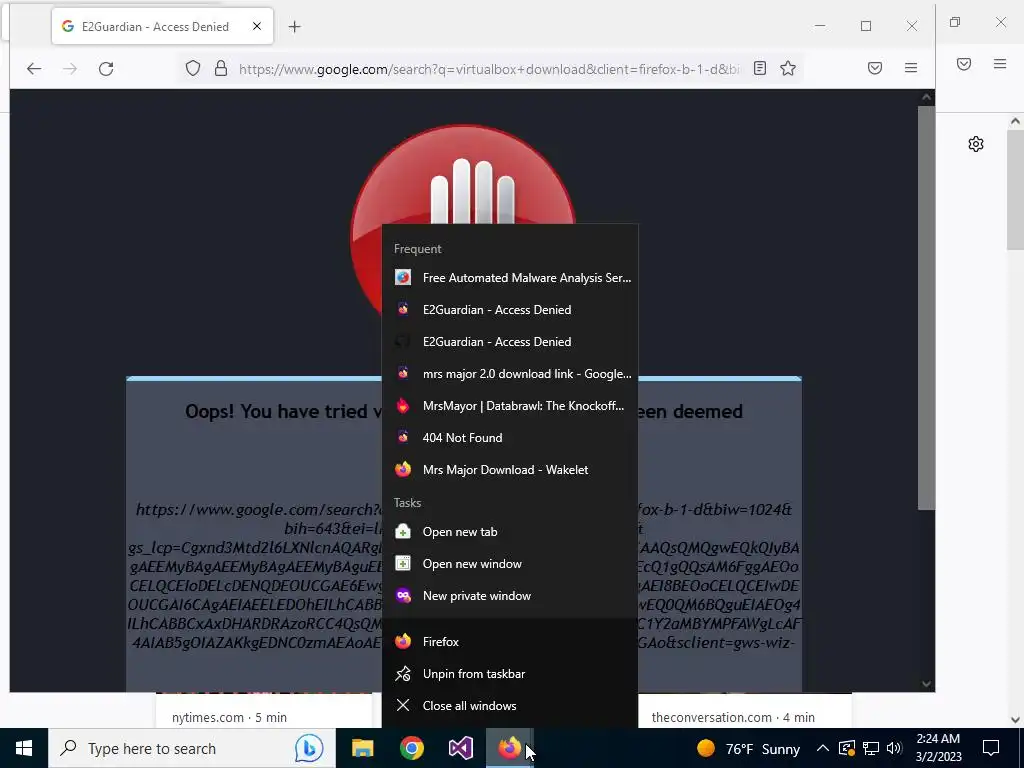Open the nytimes.com 5 min story card
1024x768 pixels.
coord(263,711)
